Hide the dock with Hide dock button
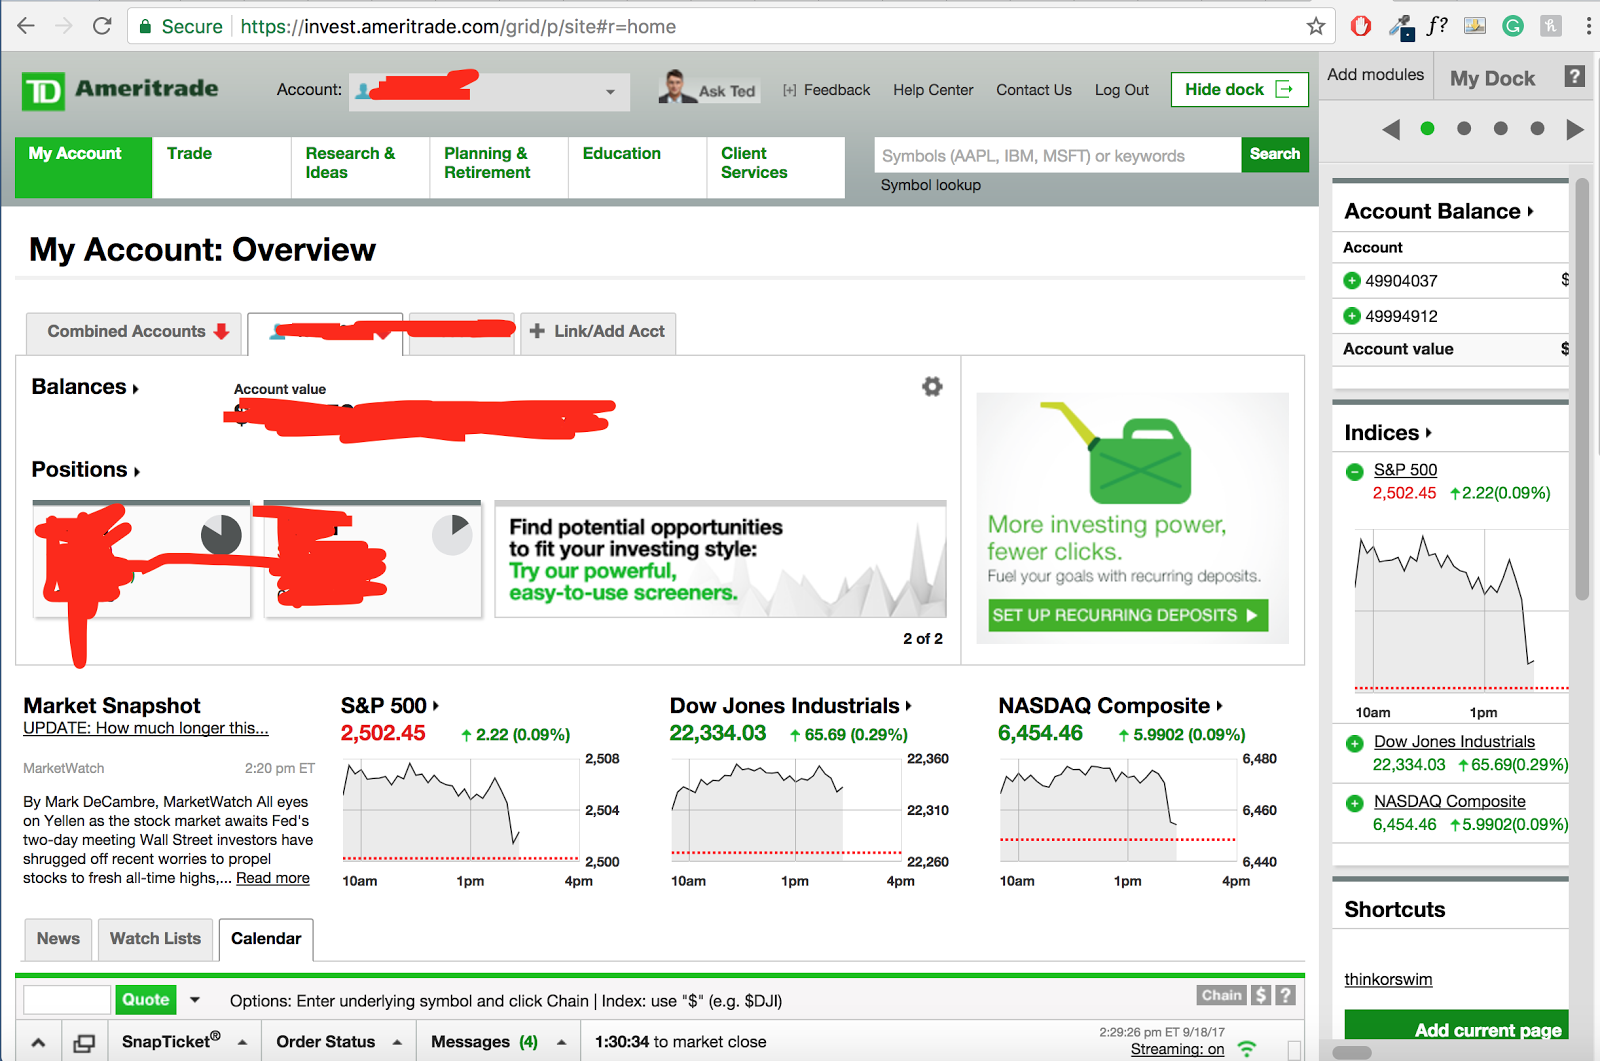The width and height of the screenshot is (1600, 1061). 1240,90
